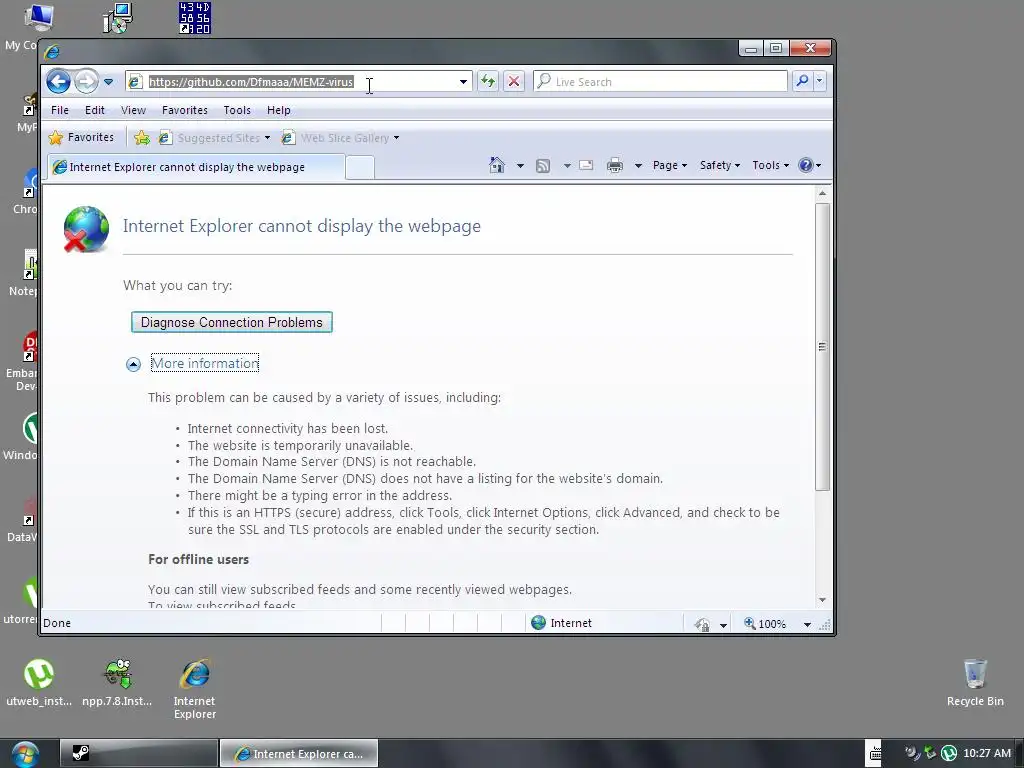The width and height of the screenshot is (1024, 768).
Task: Click the Internet security zone indicator
Action: (x=562, y=623)
